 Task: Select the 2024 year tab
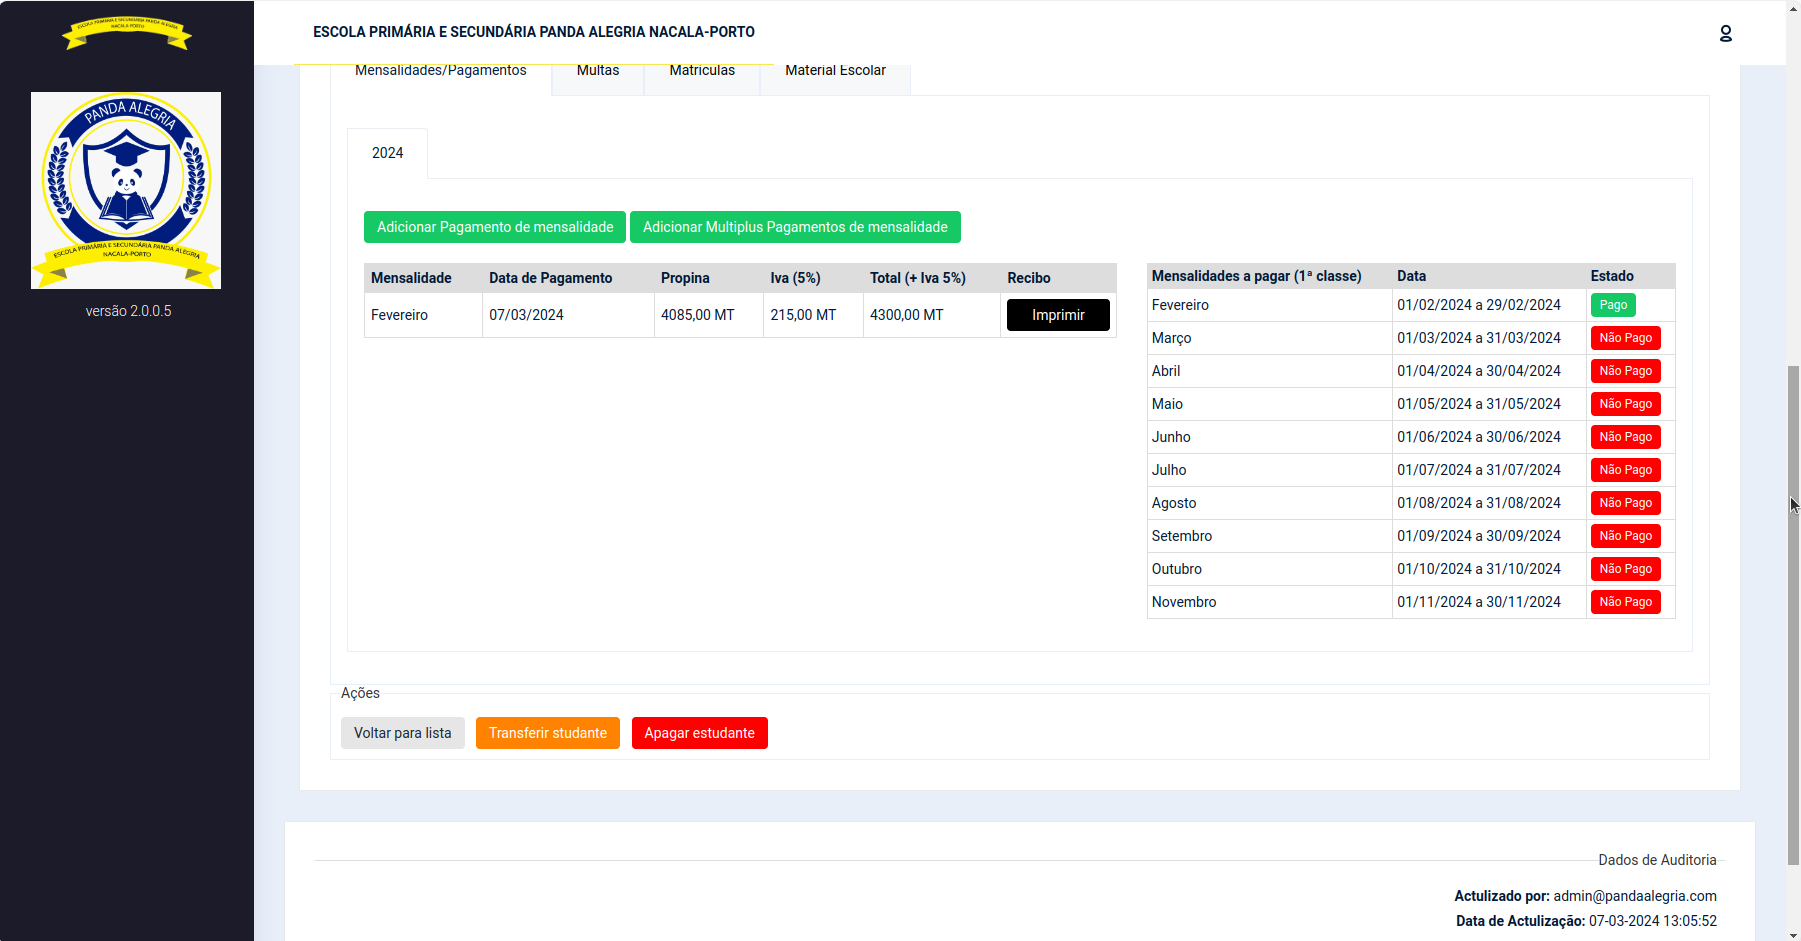(387, 153)
